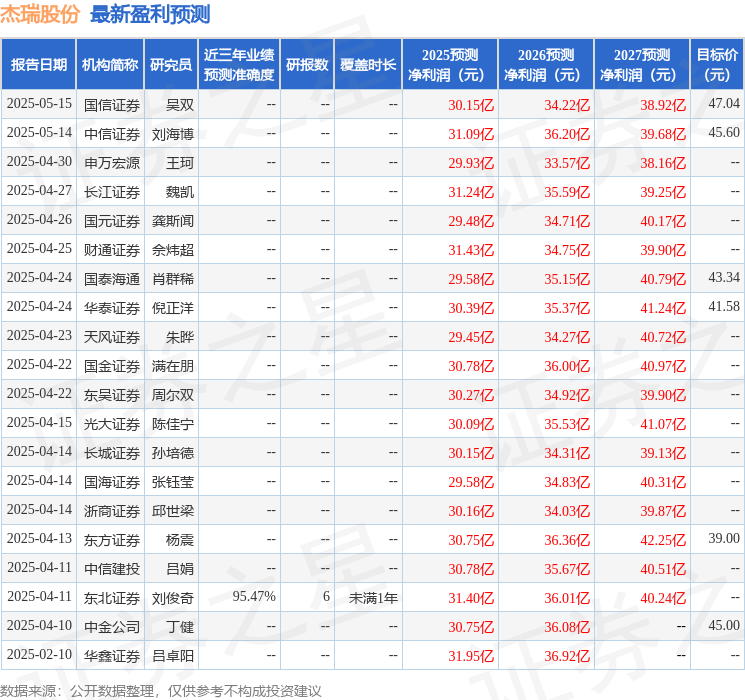Image resolution: width=745 pixels, height=700 pixels.
Task: Click target price 45.00
Action: point(724,625)
